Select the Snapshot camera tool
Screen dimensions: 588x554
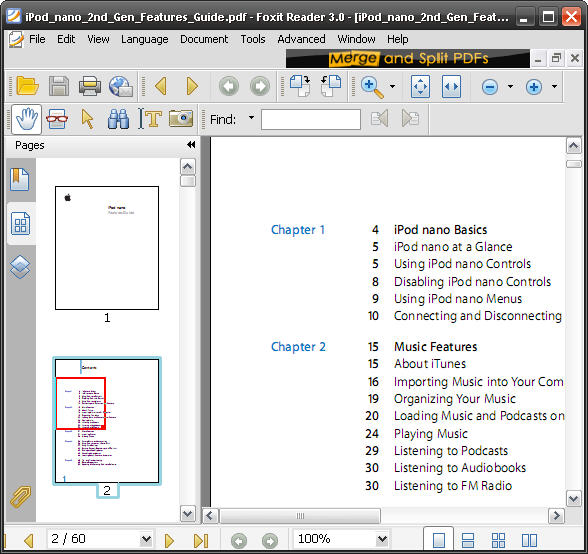[x=181, y=119]
